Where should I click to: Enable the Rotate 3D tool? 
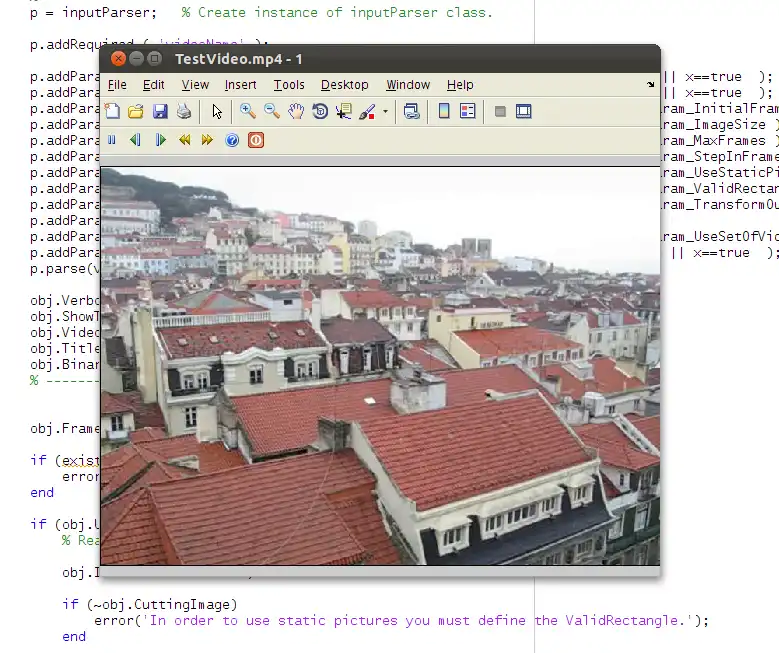point(320,111)
